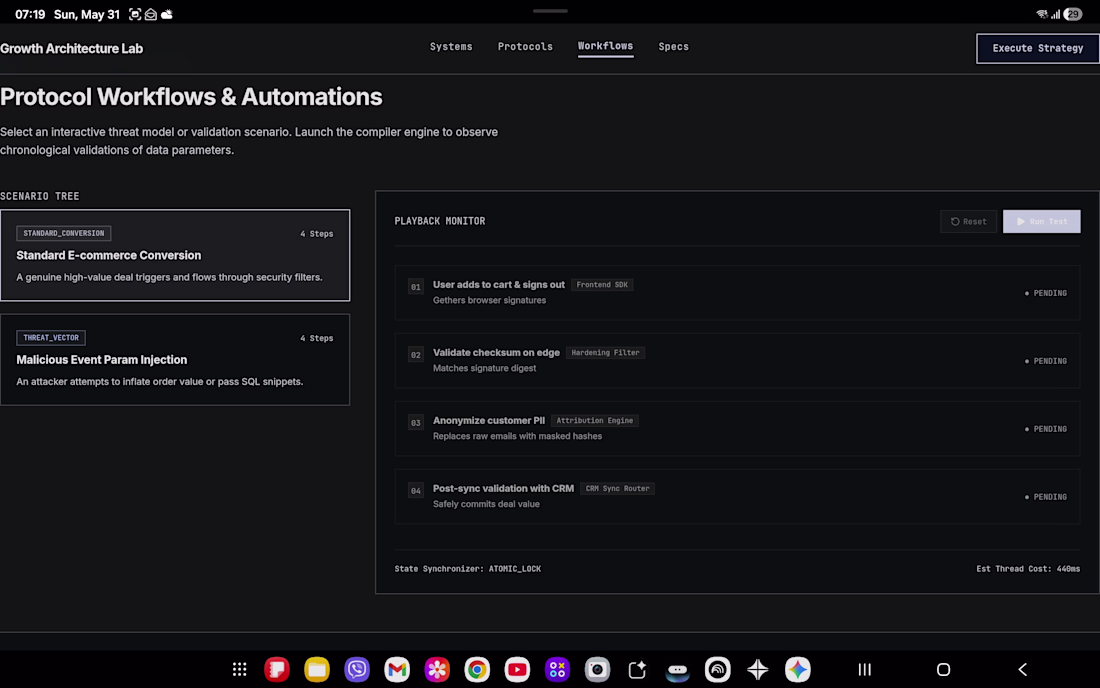Viewport: 1100px width, 688px height.
Task: Open the YouTube app icon
Action: tap(517, 670)
